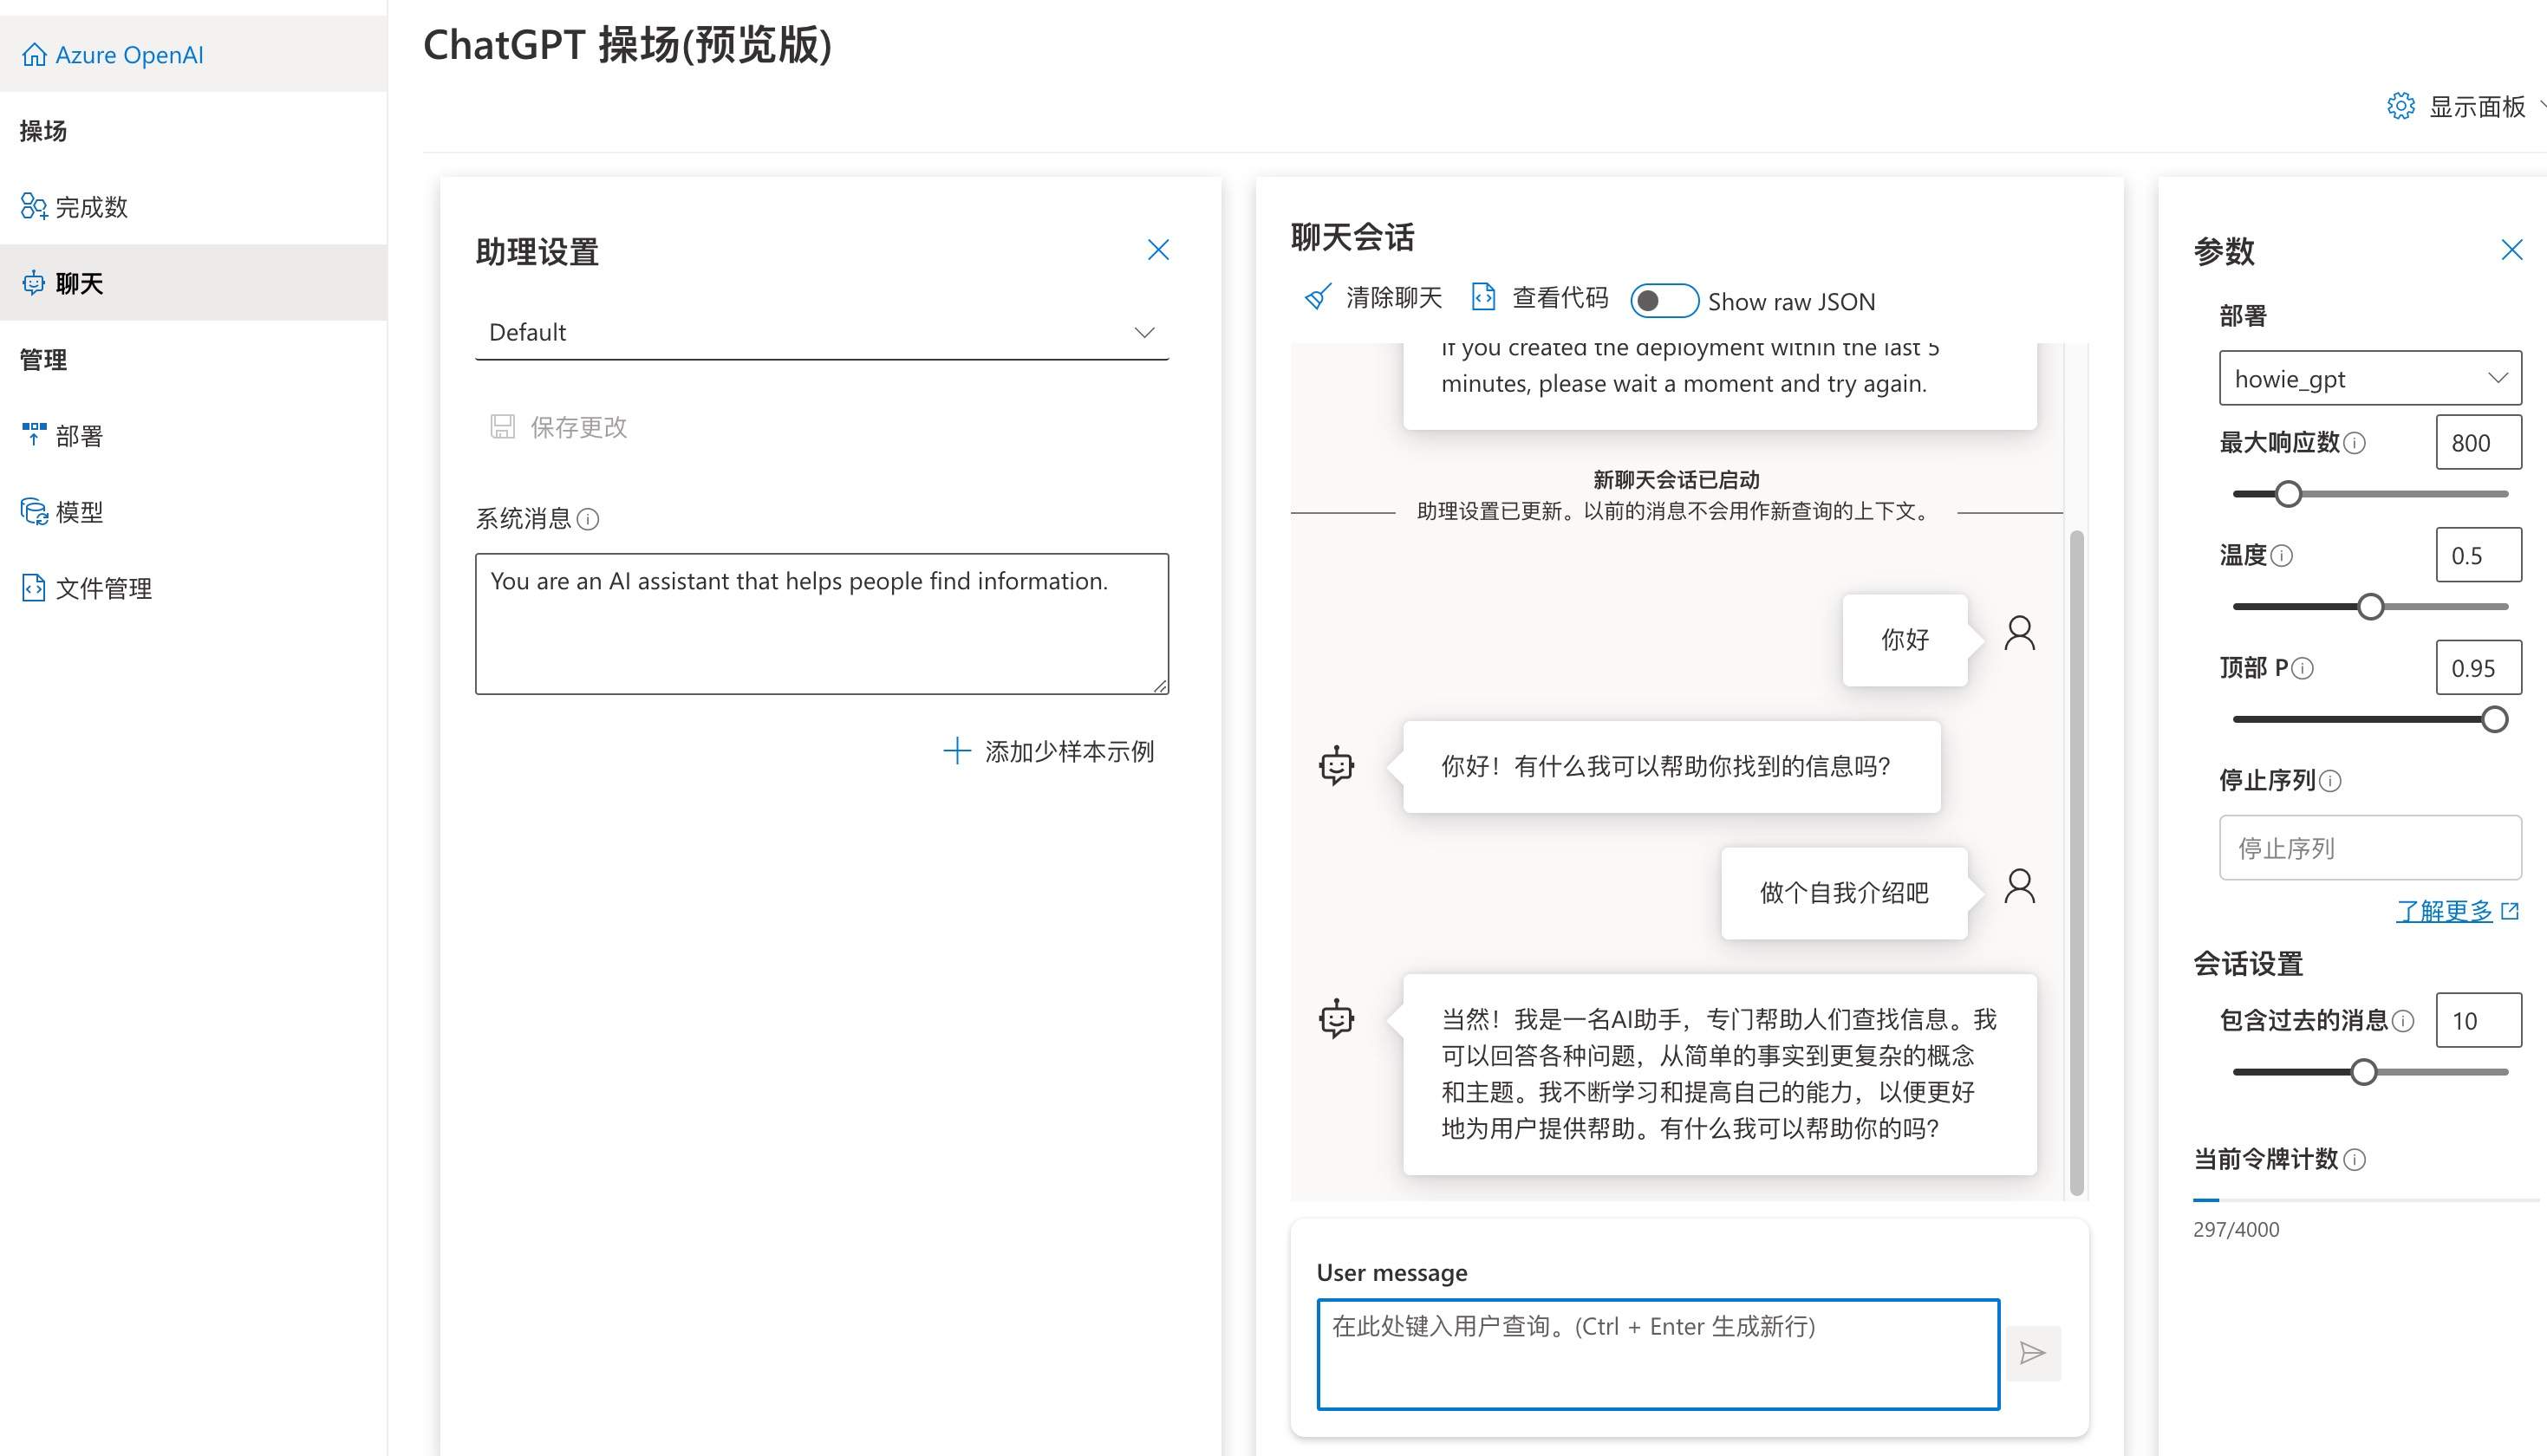Show info for 最大响应数
2547x1456 pixels.
pyautogui.click(x=2355, y=443)
